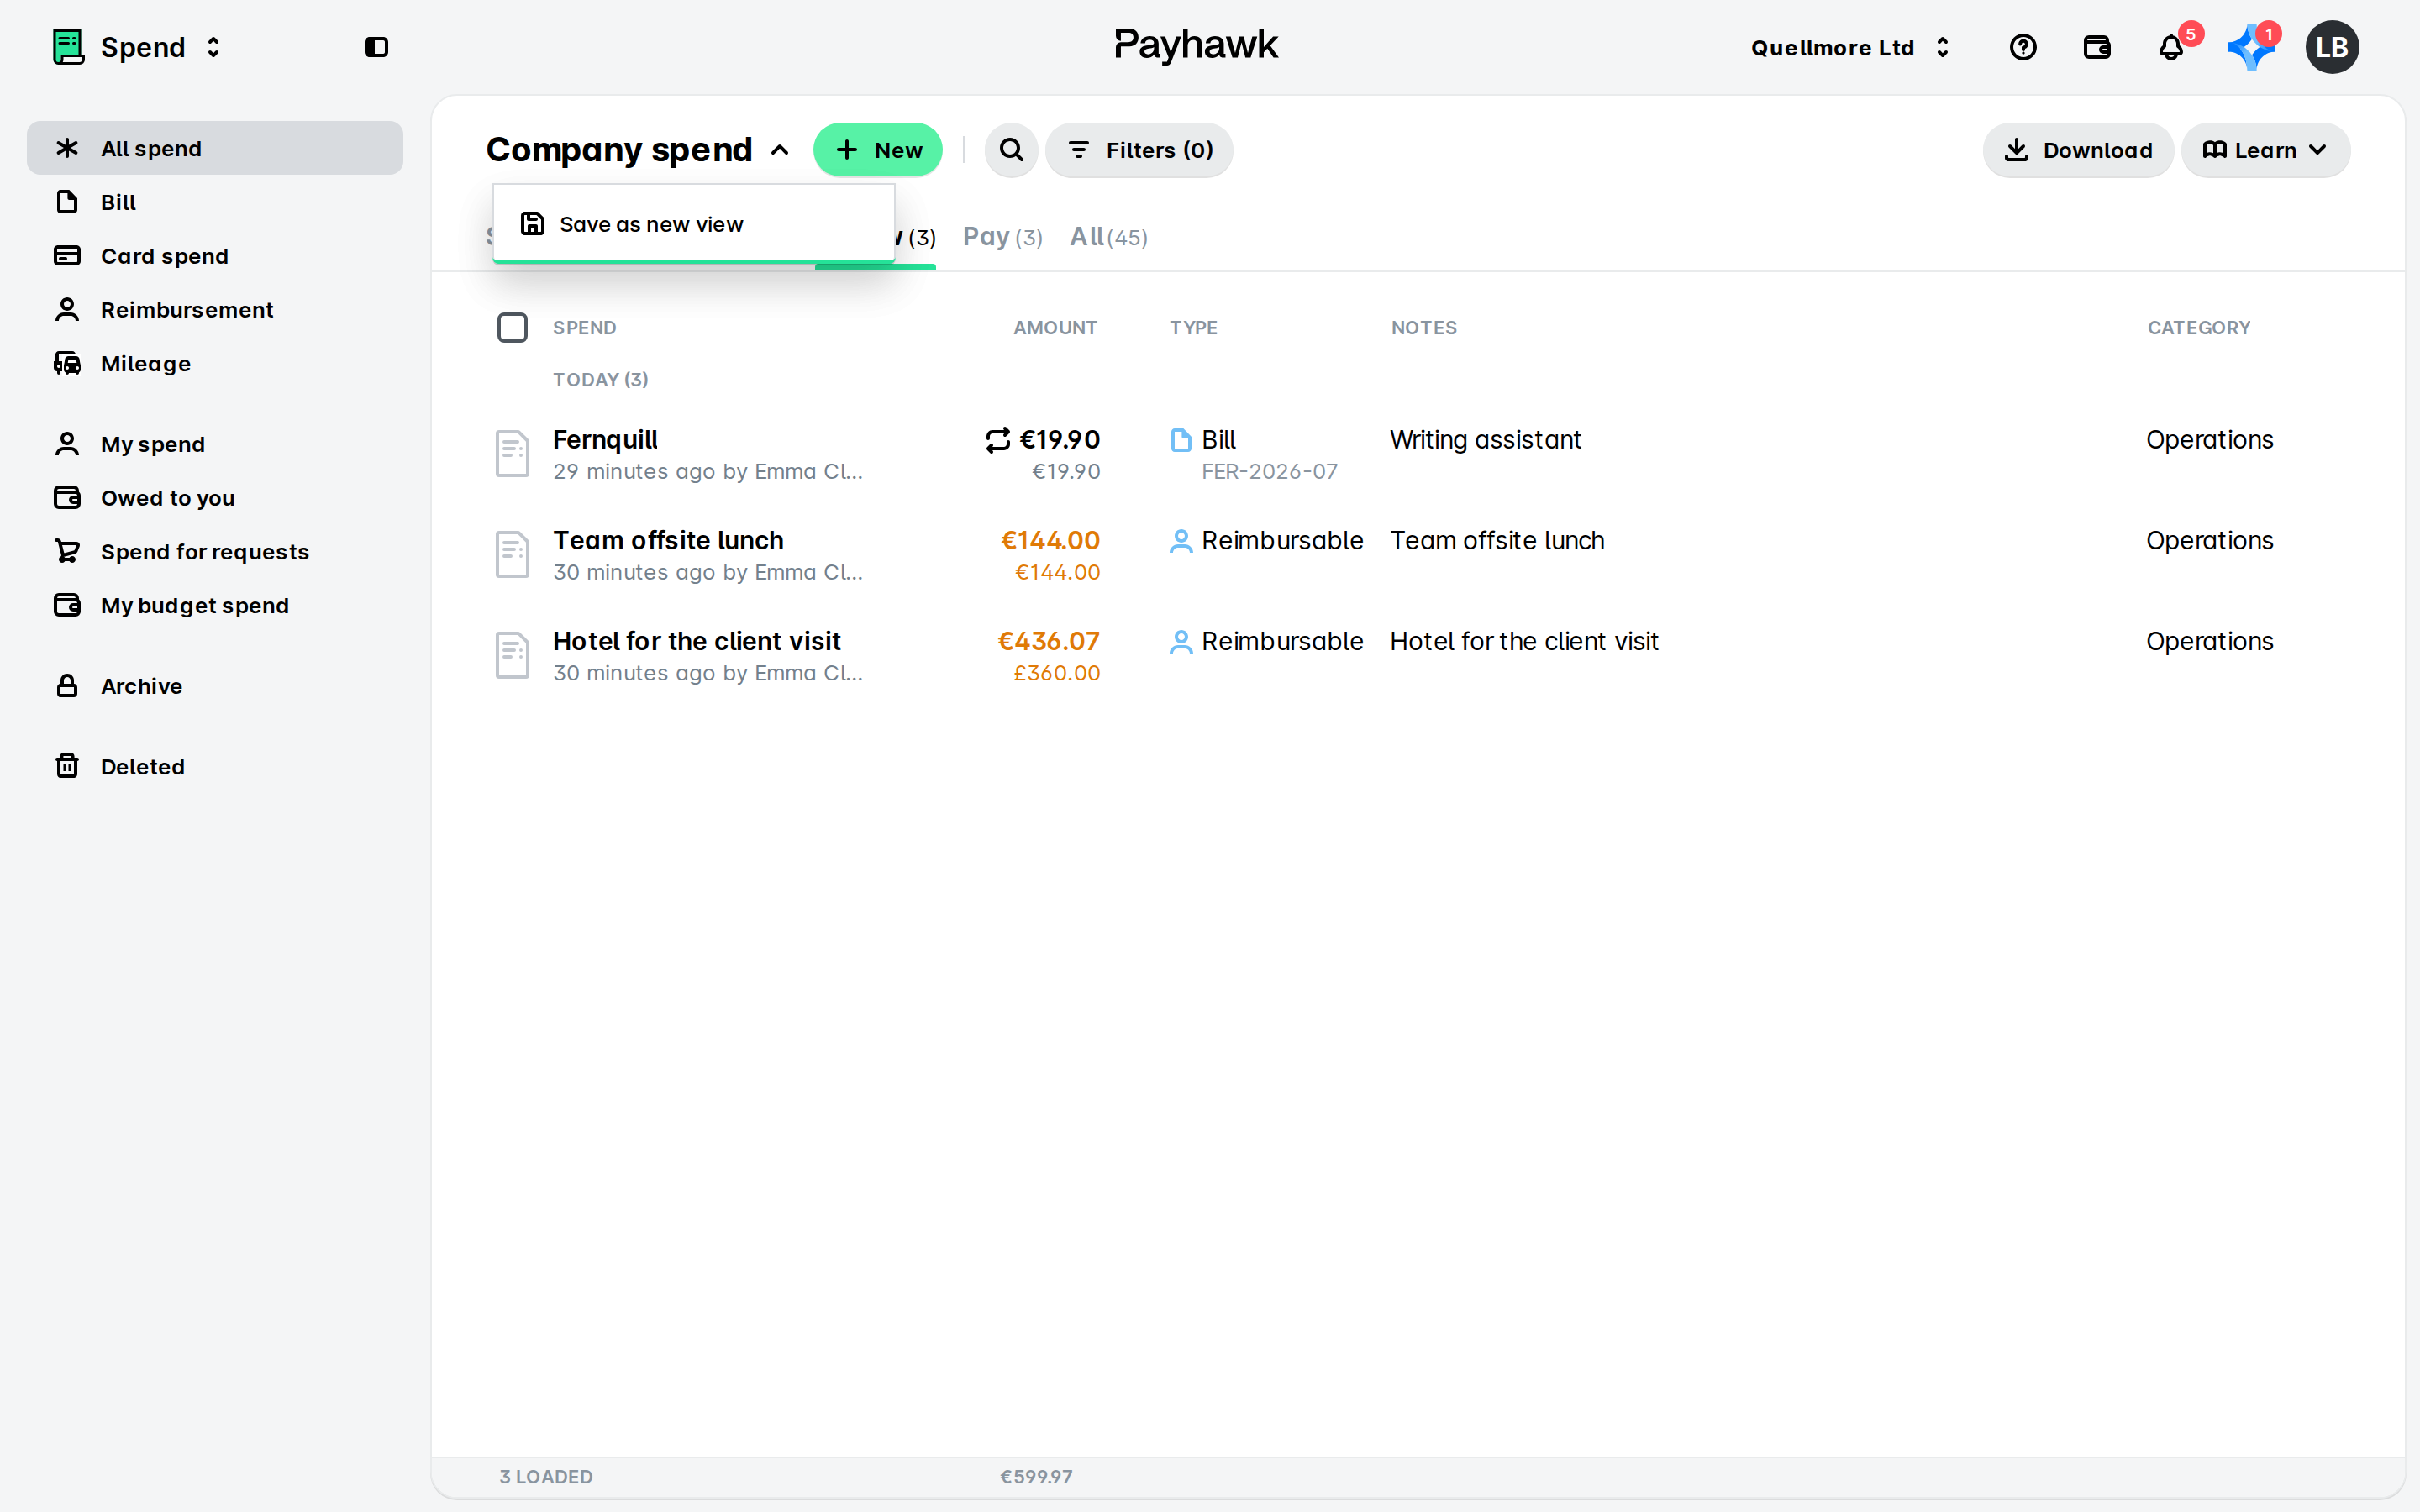
Task: Expand the Learn dropdown
Action: (2265, 150)
